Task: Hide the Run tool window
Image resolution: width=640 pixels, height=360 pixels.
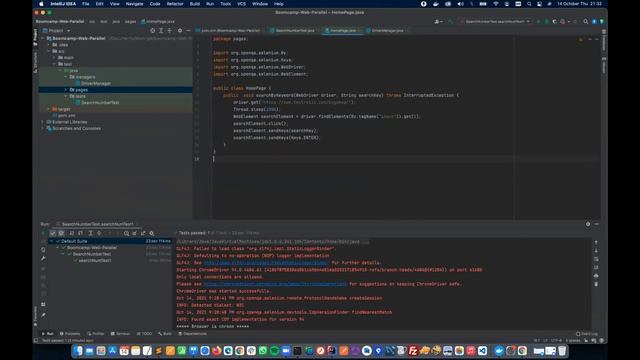Action: point(596,224)
